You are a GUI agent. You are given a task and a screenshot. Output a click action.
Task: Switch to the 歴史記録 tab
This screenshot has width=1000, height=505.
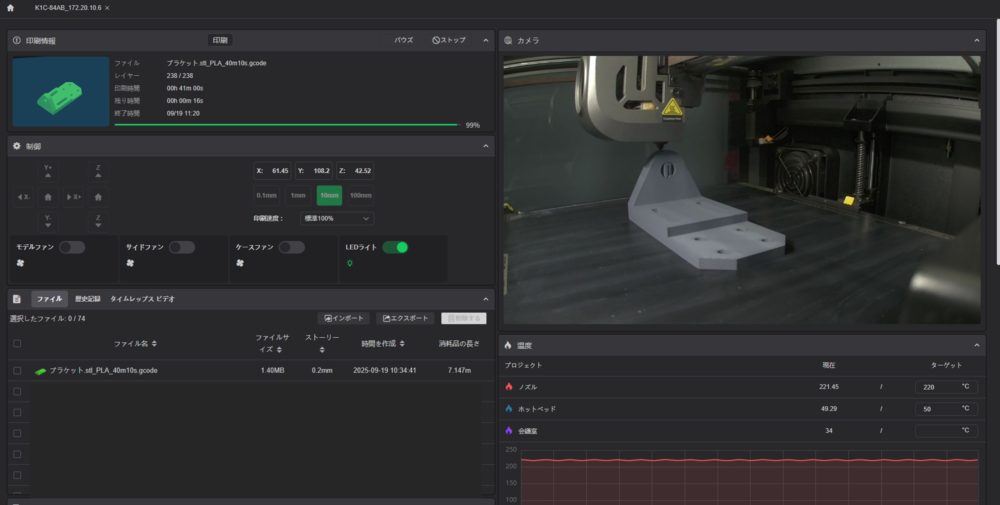click(87, 299)
